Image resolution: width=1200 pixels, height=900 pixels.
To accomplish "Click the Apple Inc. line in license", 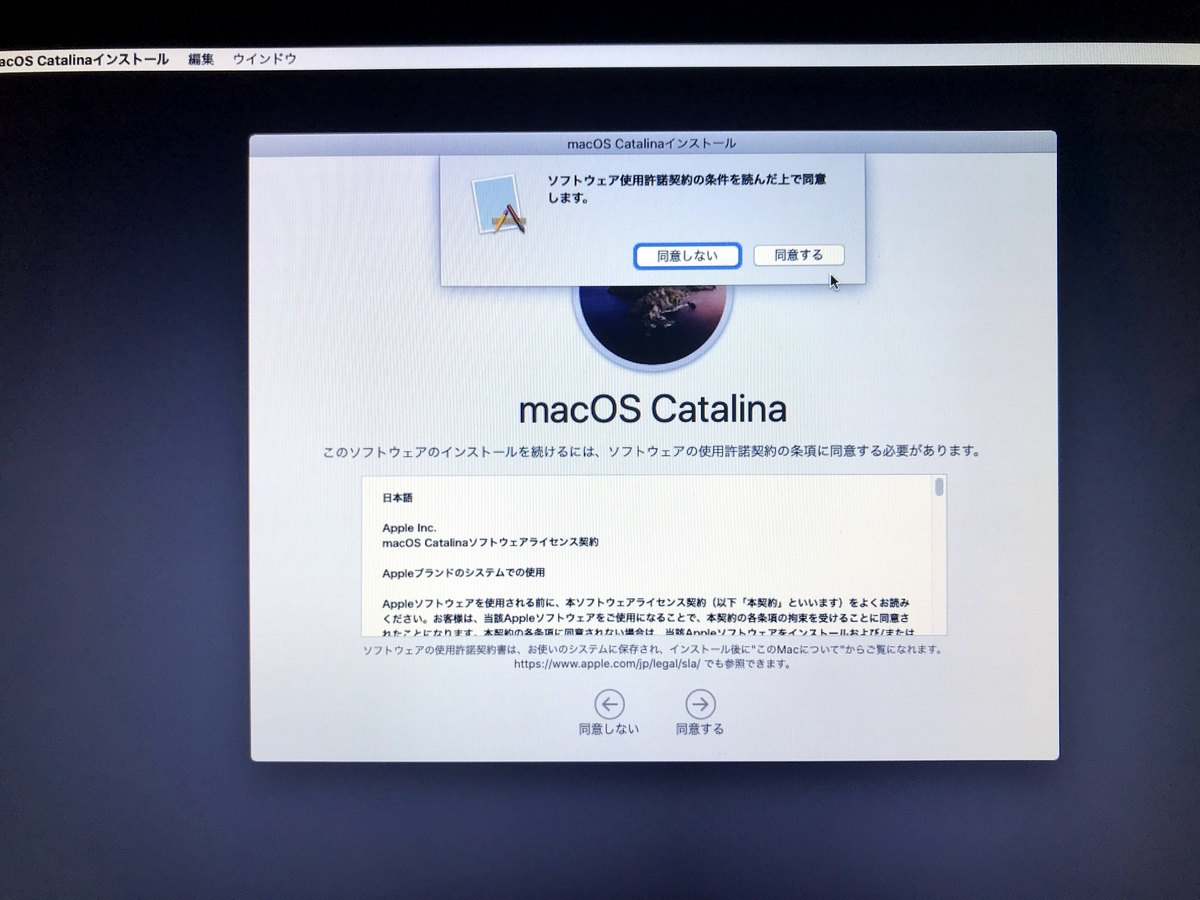I will click(x=409, y=528).
